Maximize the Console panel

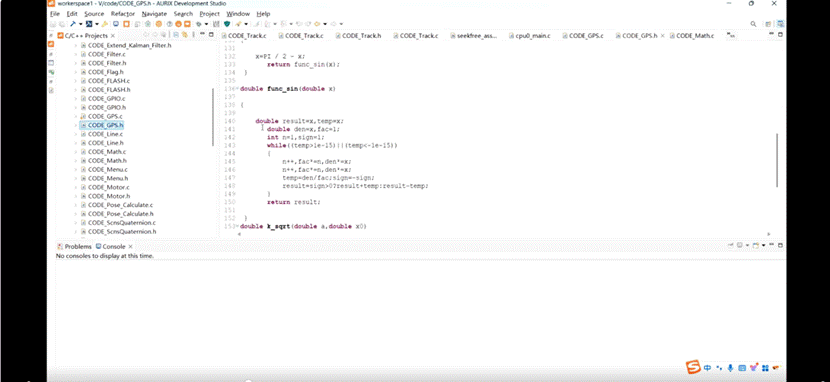coord(780,245)
